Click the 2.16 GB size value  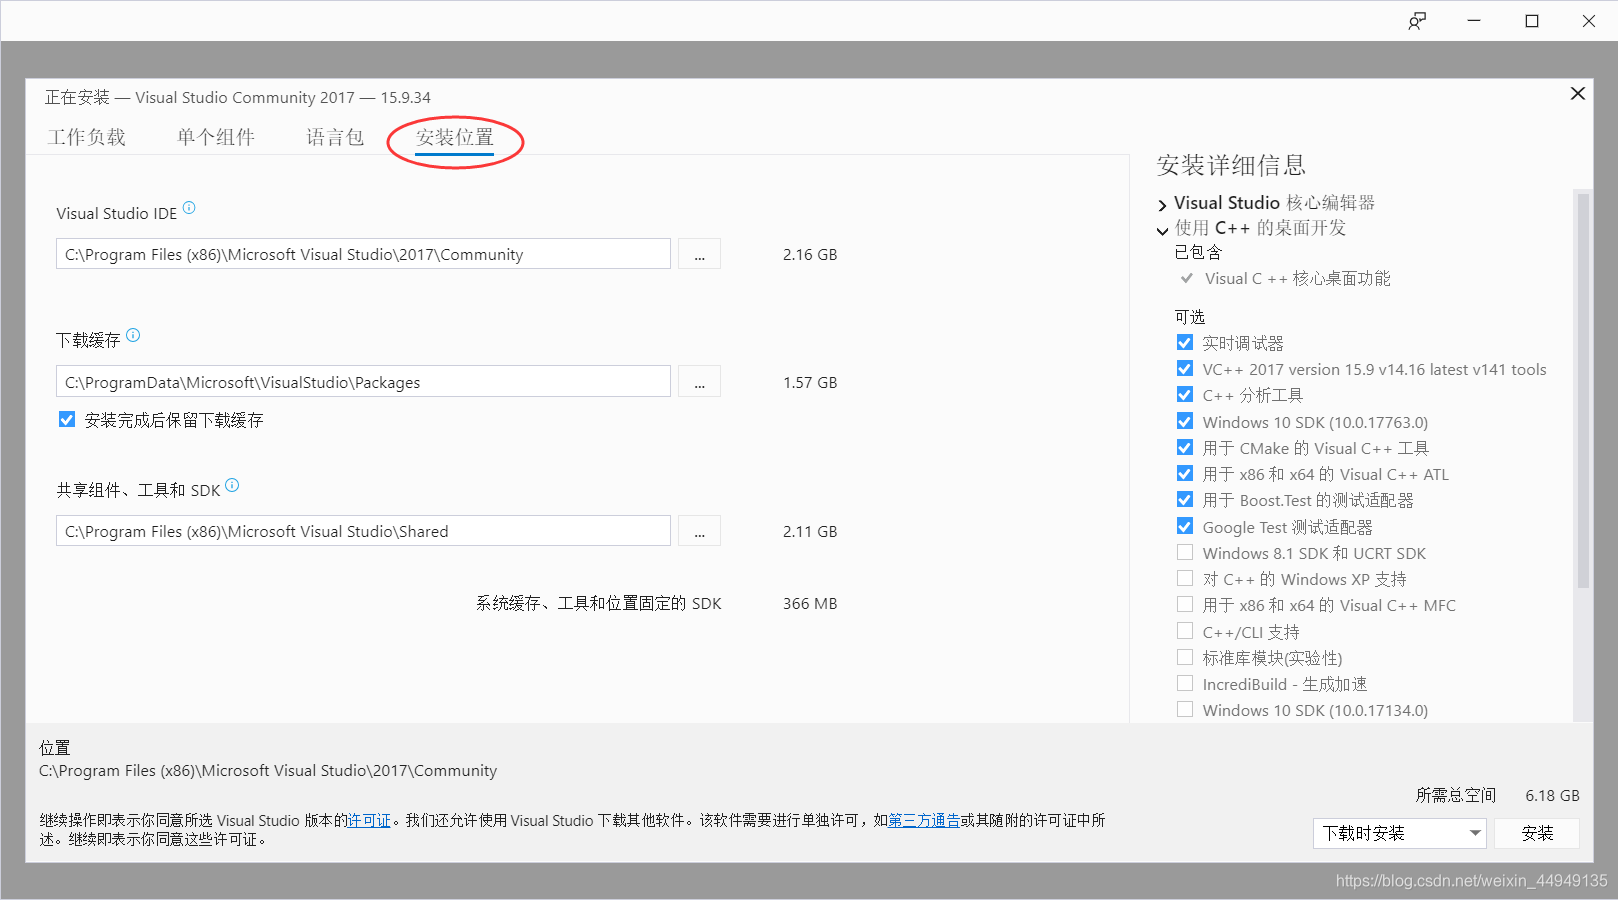pos(810,254)
